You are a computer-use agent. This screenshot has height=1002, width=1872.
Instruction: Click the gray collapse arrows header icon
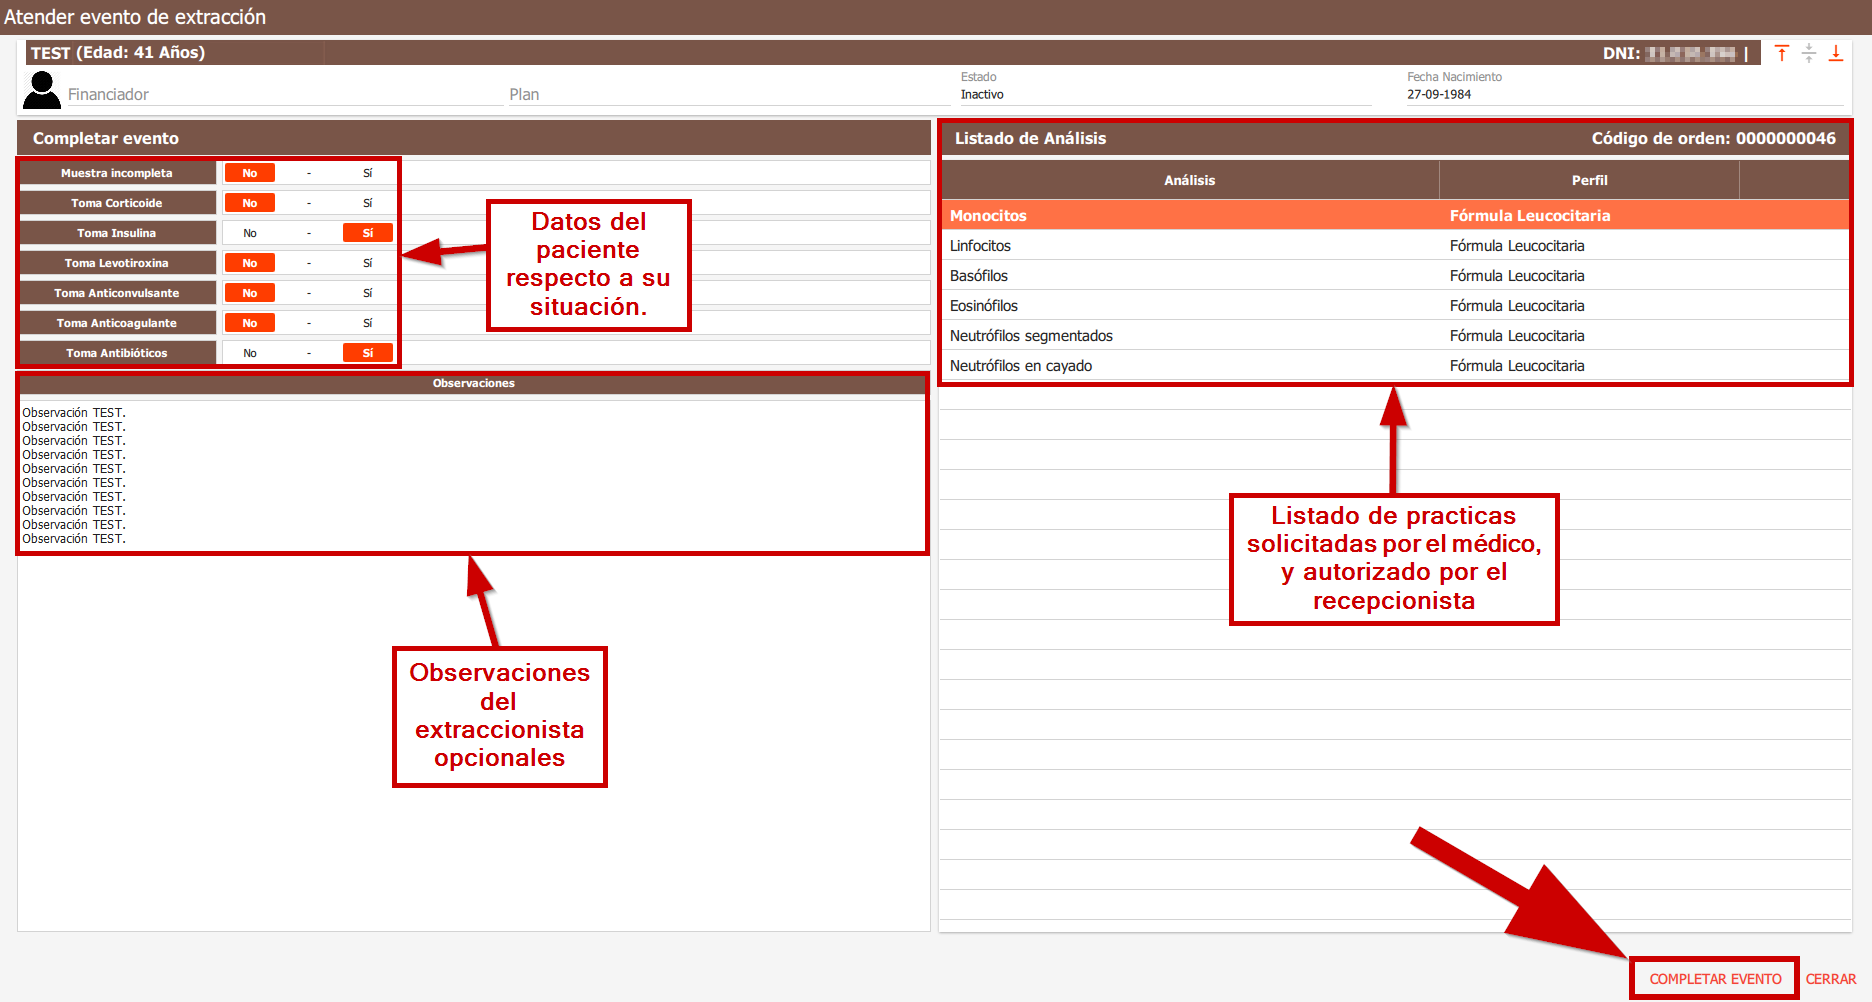point(1808,54)
